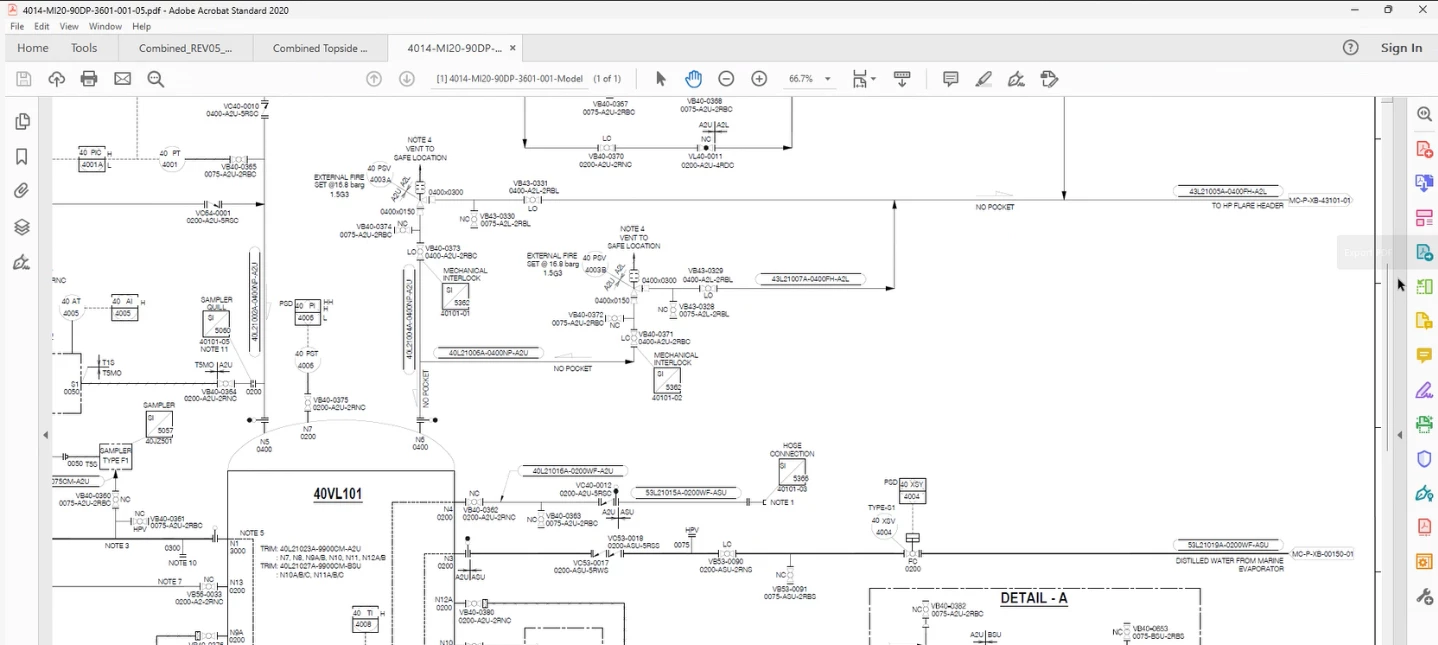Open Create PDF tool in right pane
This screenshot has height=645, width=1438.
click(x=1424, y=149)
